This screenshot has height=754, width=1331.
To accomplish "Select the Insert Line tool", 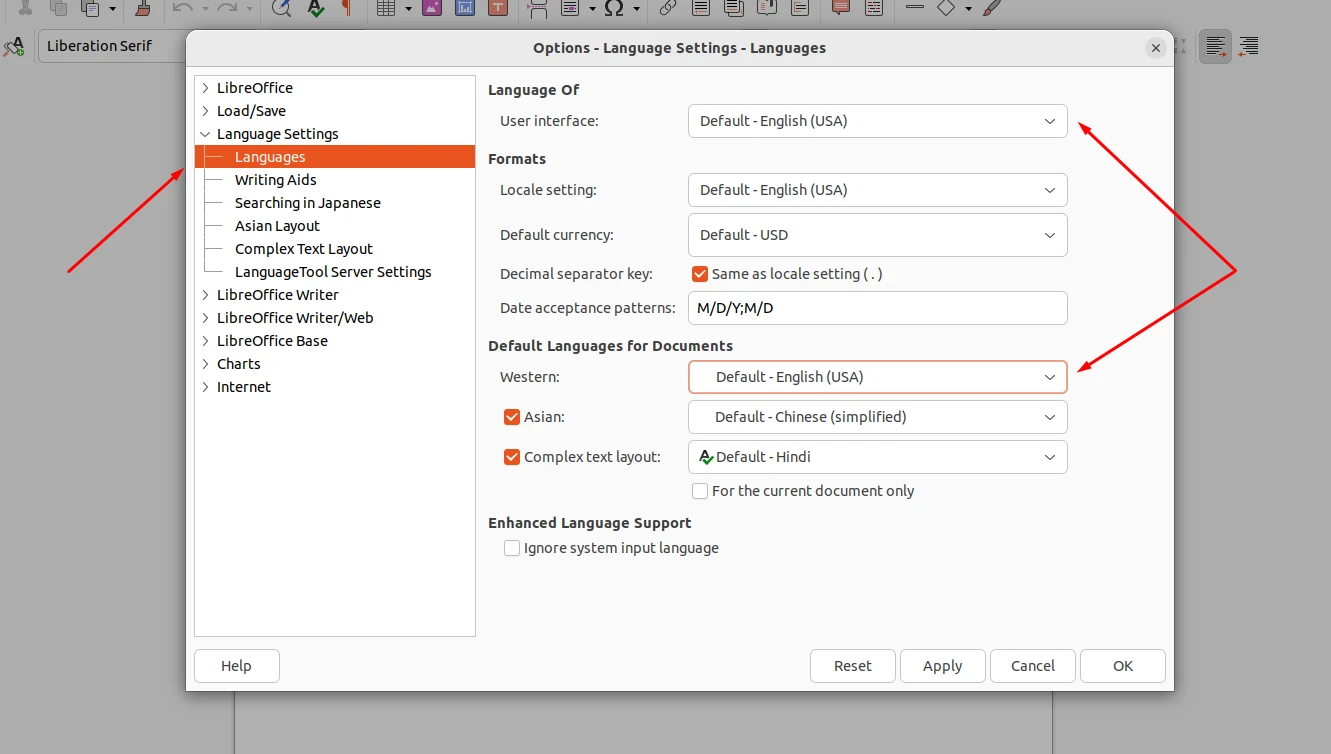I will pyautogui.click(x=914, y=8).
